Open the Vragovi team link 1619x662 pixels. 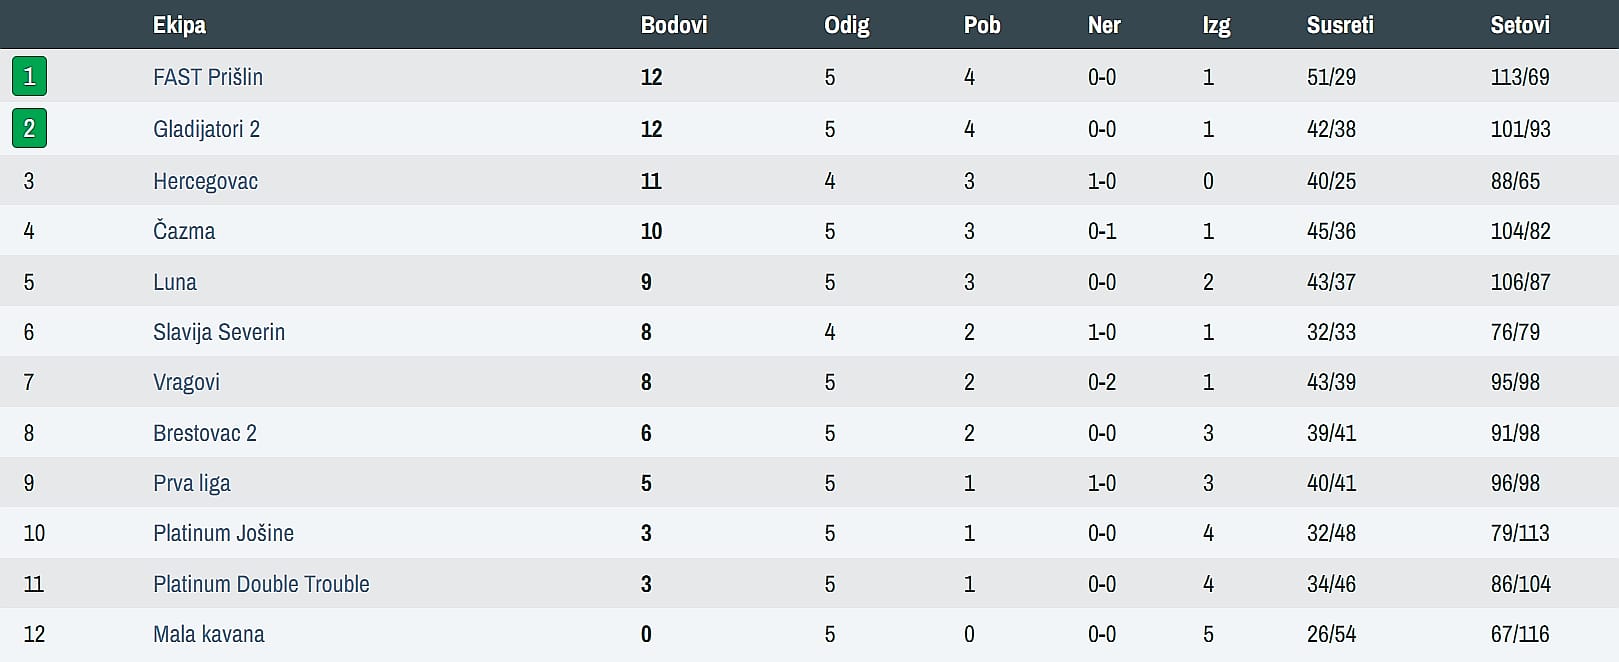186,382
